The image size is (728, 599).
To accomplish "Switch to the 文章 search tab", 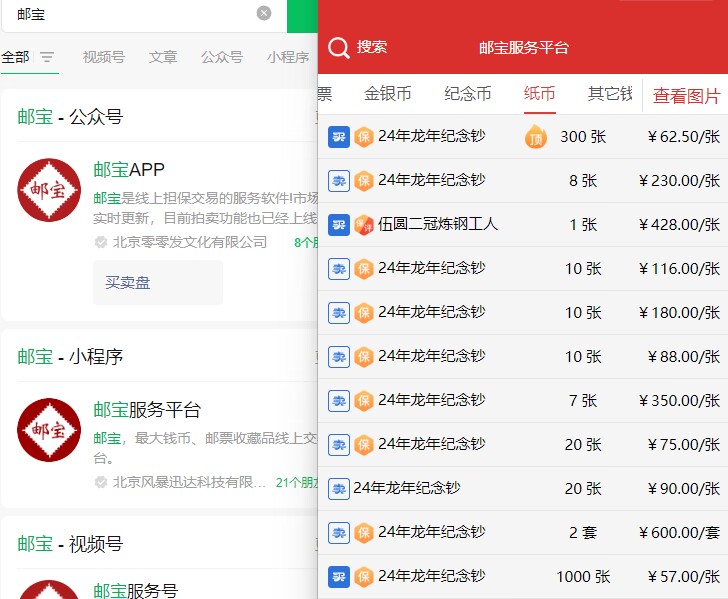I will point(163,57).
